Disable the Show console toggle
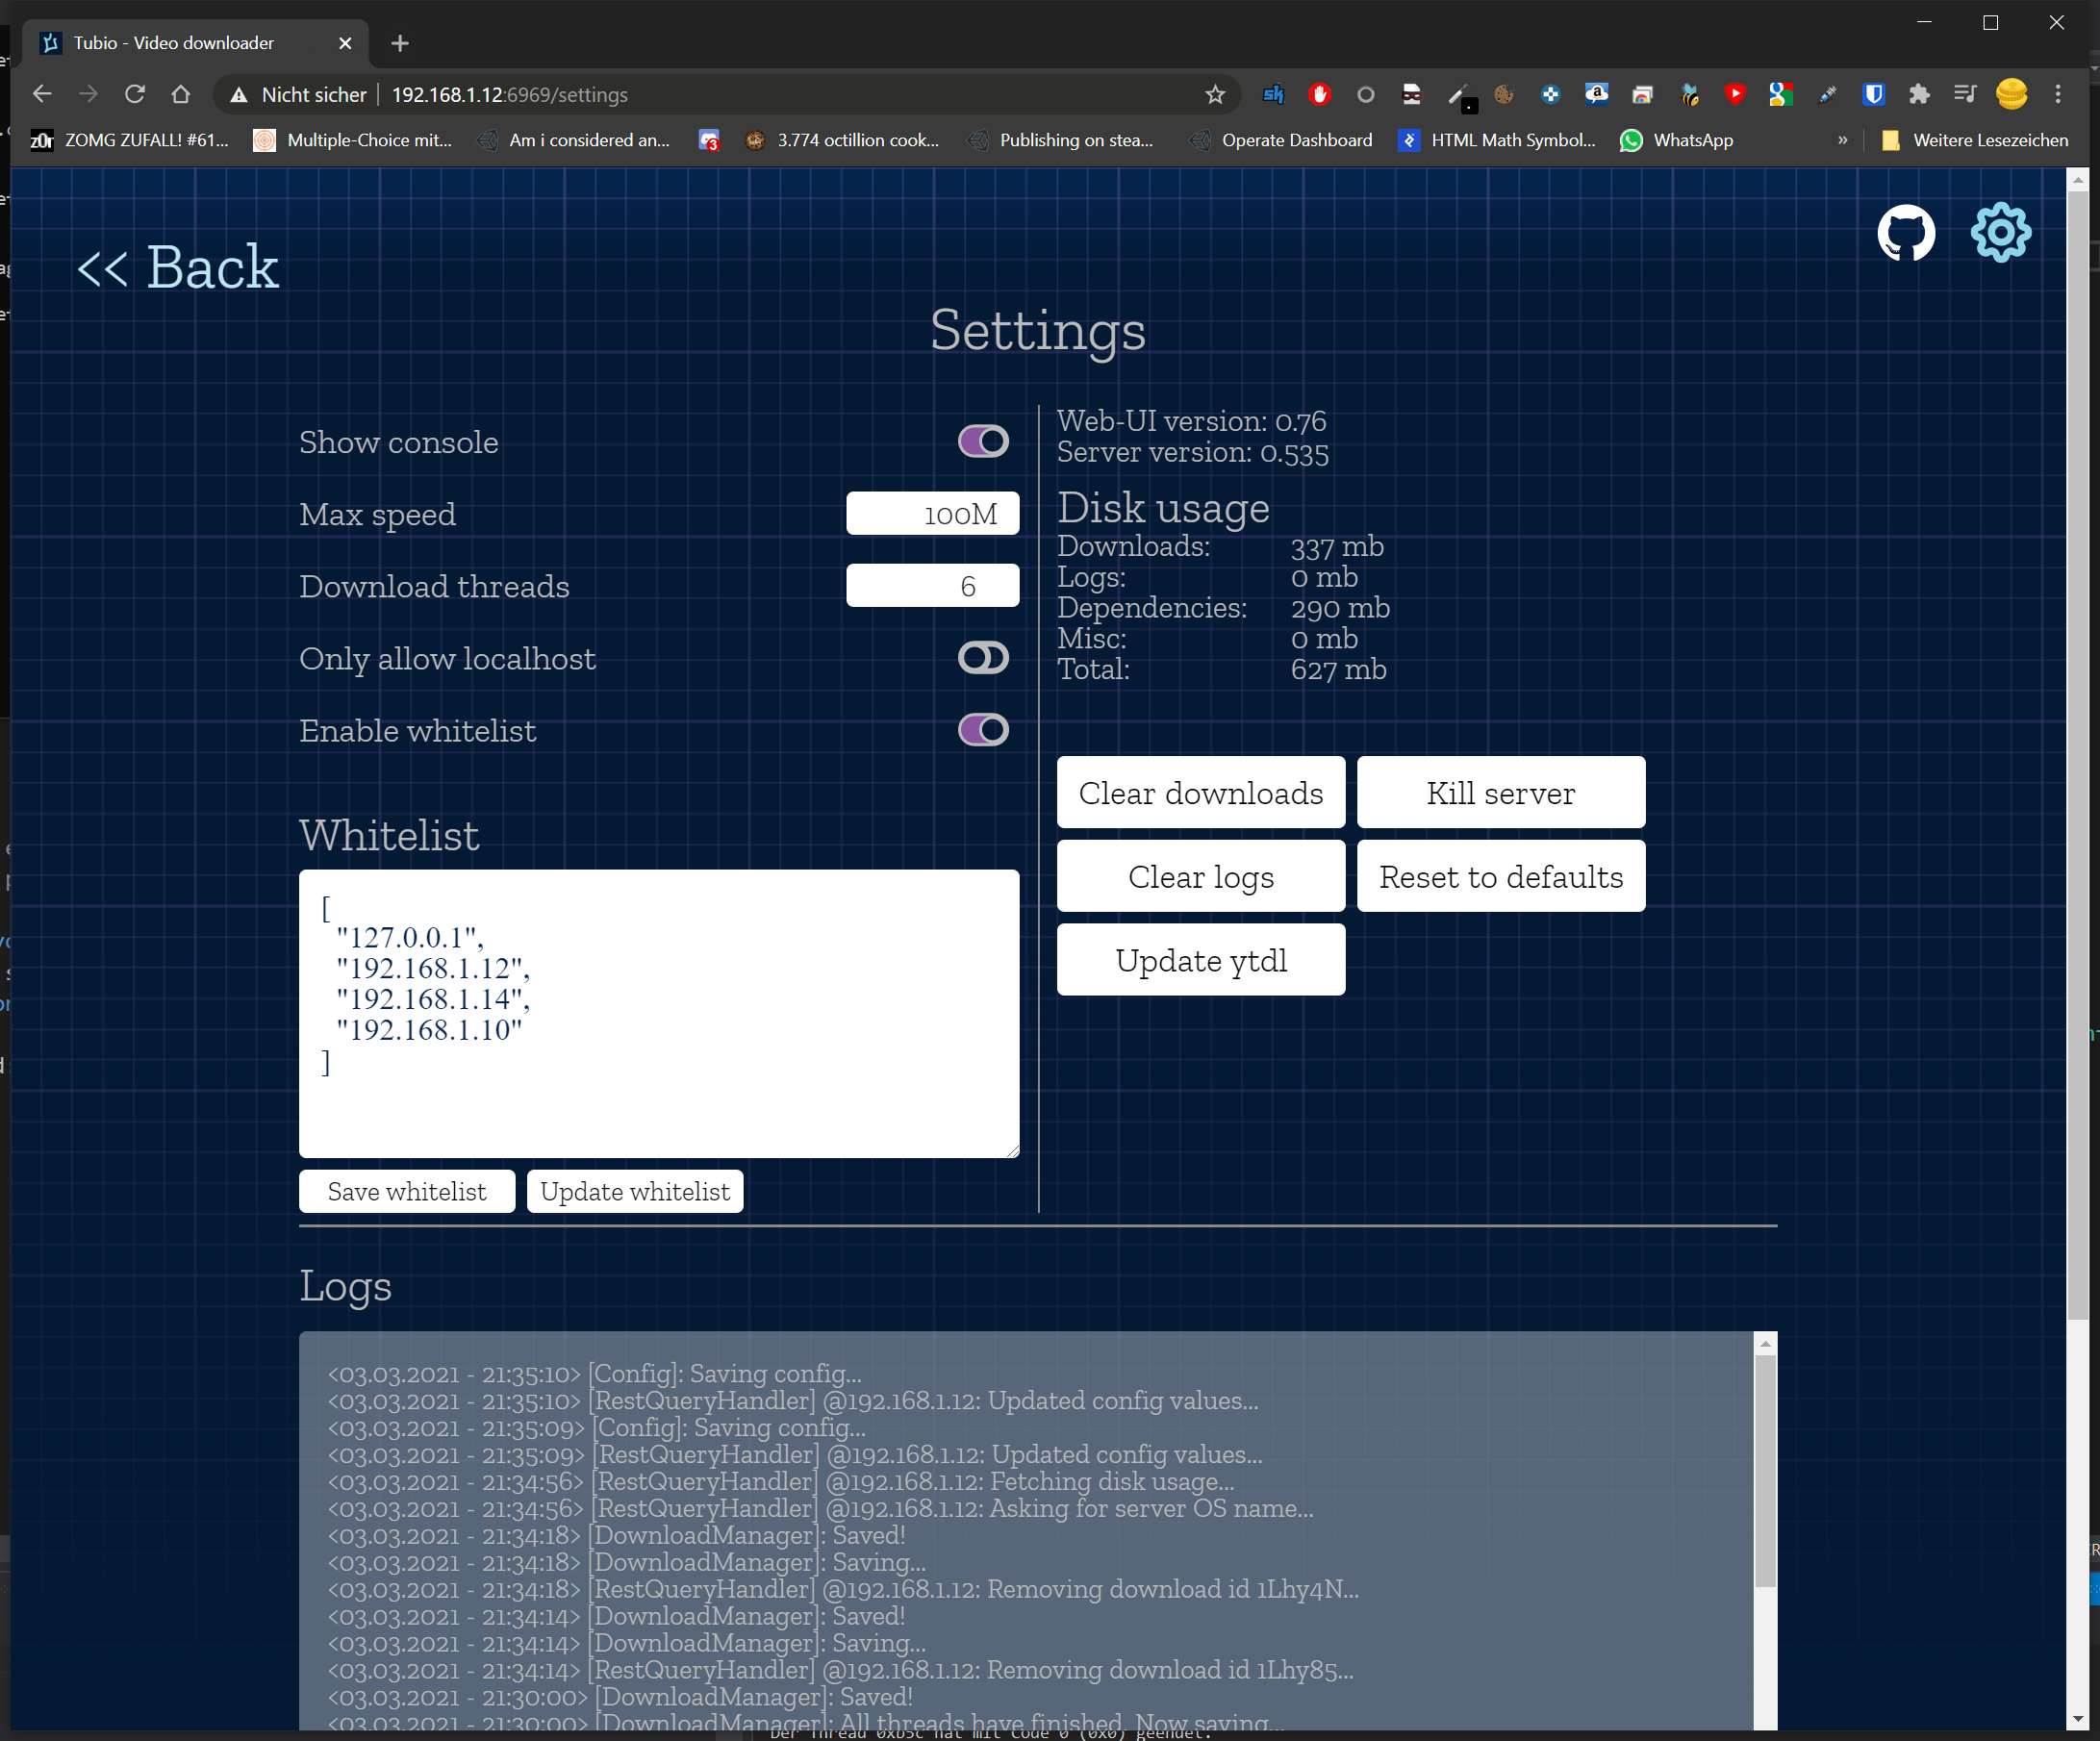2100x1741 pixels. (983, 441)
